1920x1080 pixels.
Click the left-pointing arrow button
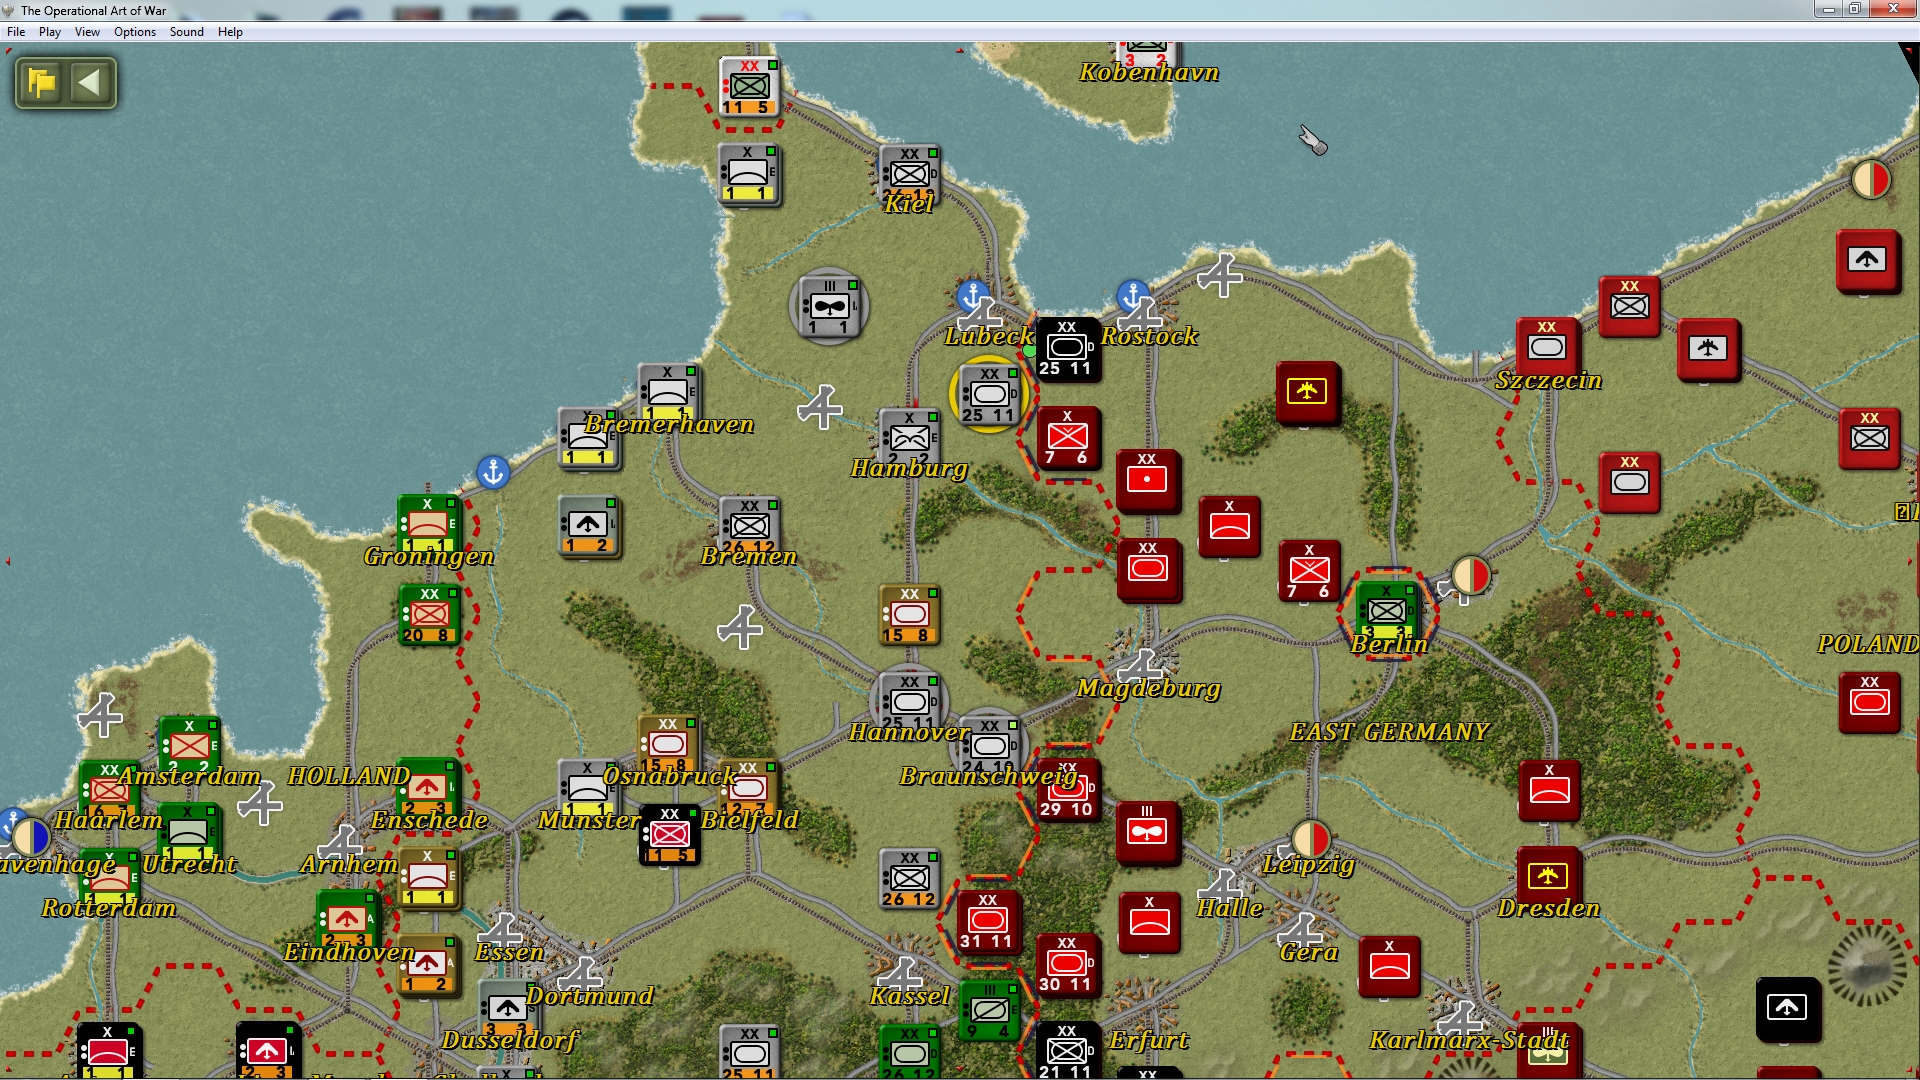click(90, 82)
